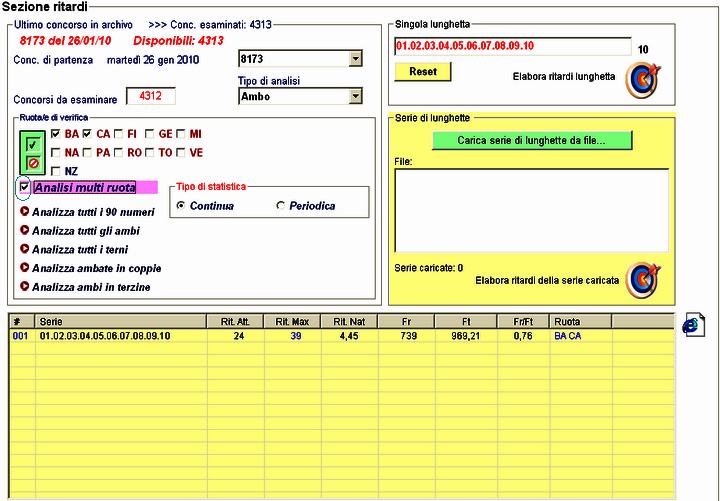Click the arrow icon for Analizza tutti gli ambi
720x501 pixels.
[25, 230]
